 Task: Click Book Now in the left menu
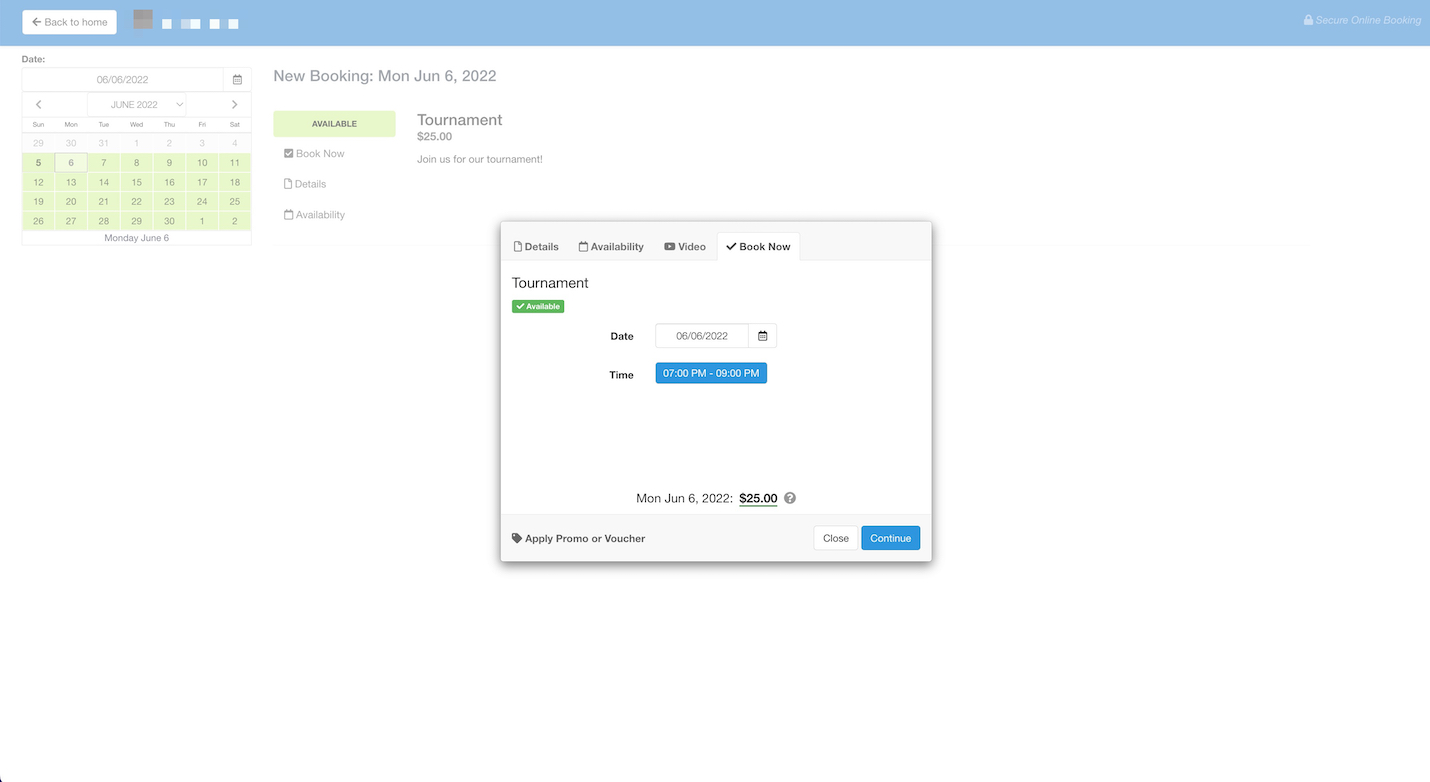[314, 154]
